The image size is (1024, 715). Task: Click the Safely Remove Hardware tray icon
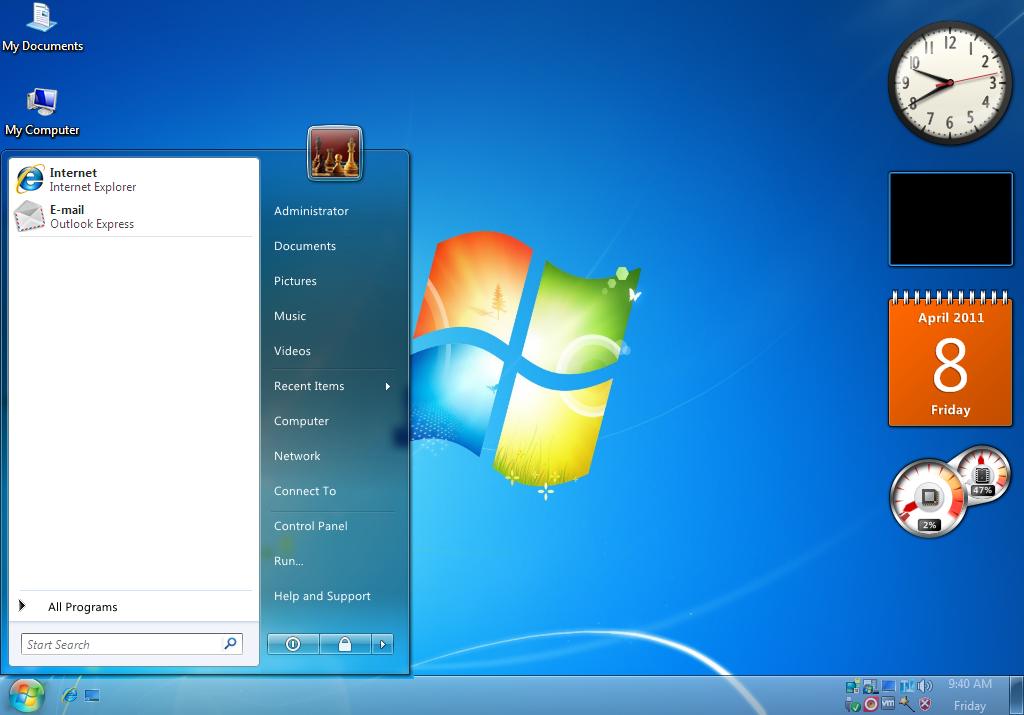click(x=853, y=704)
